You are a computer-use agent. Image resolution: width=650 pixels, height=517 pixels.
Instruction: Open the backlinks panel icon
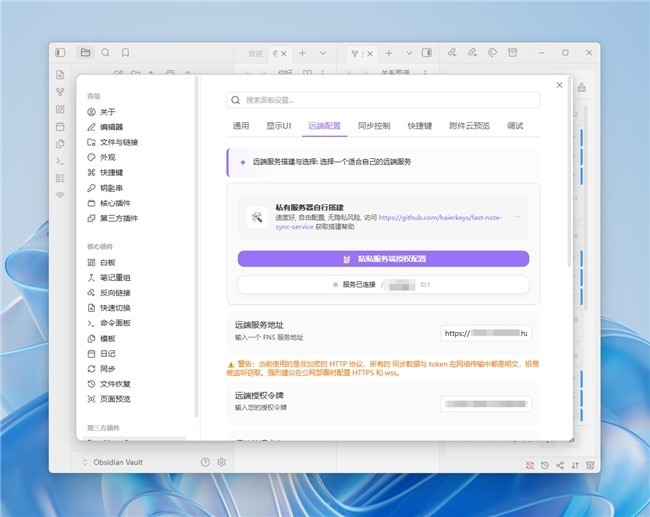(452, 53)
